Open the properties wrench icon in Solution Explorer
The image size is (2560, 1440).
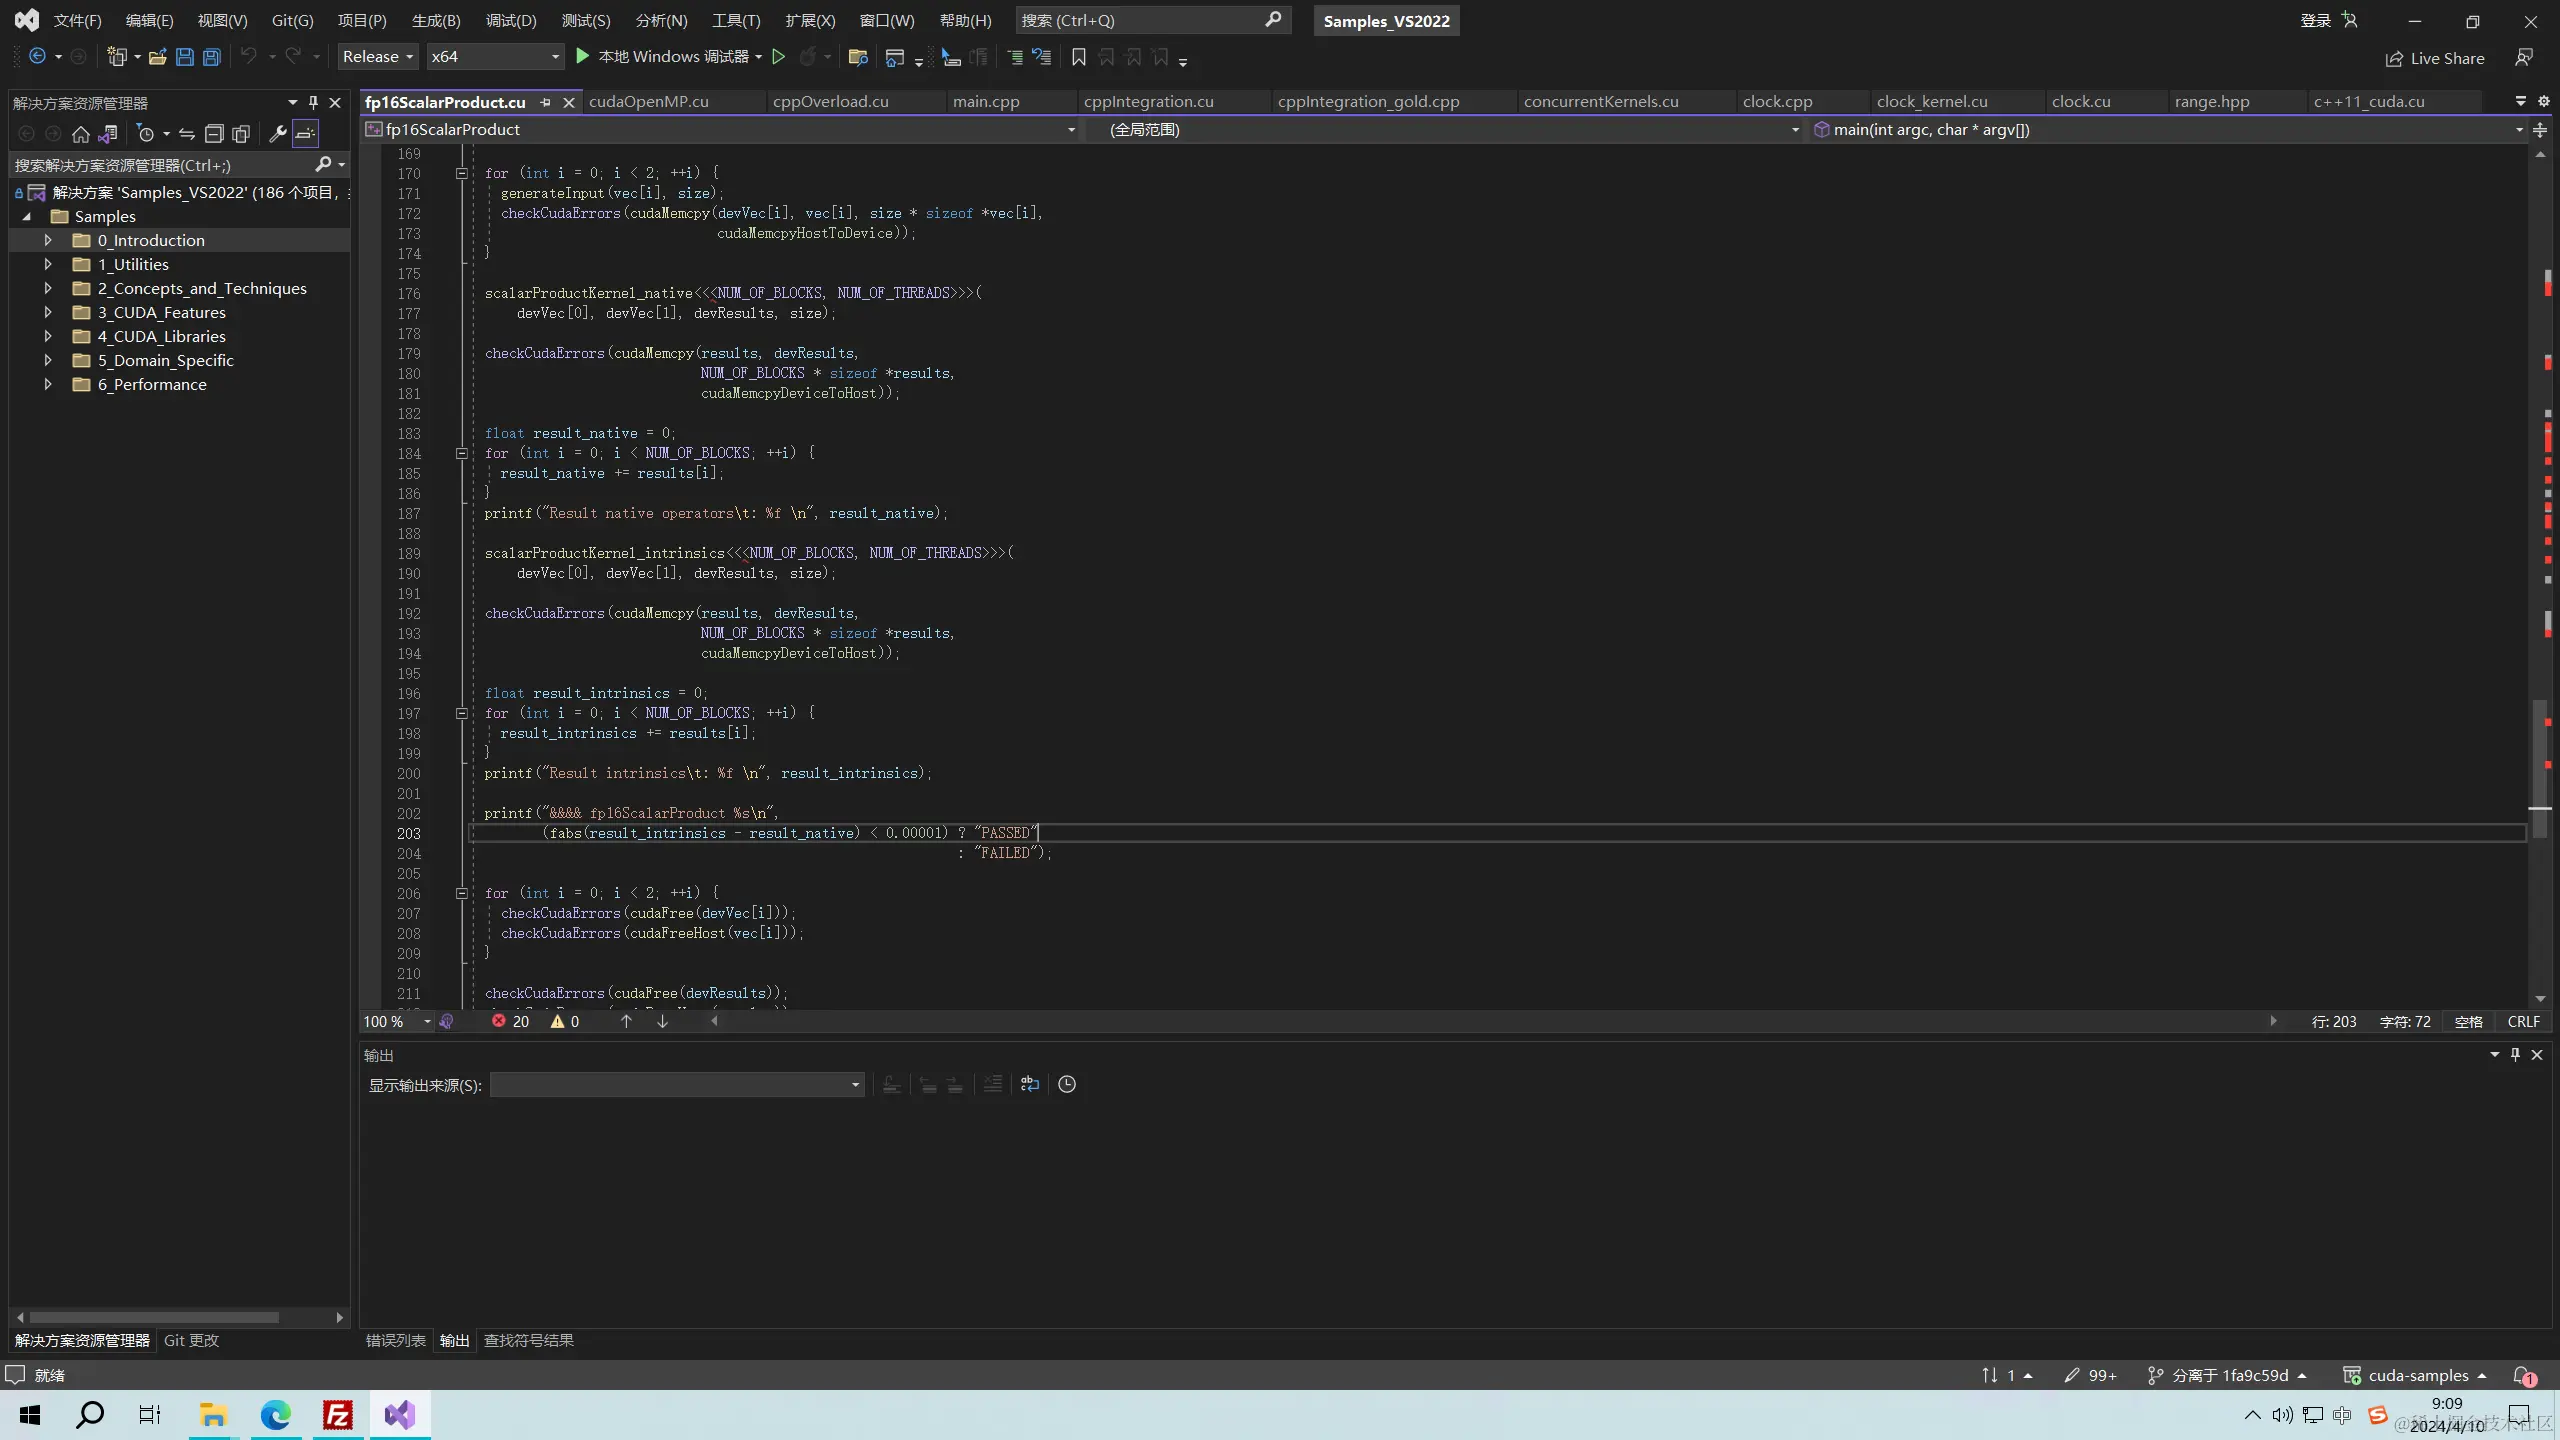point(278,133)
